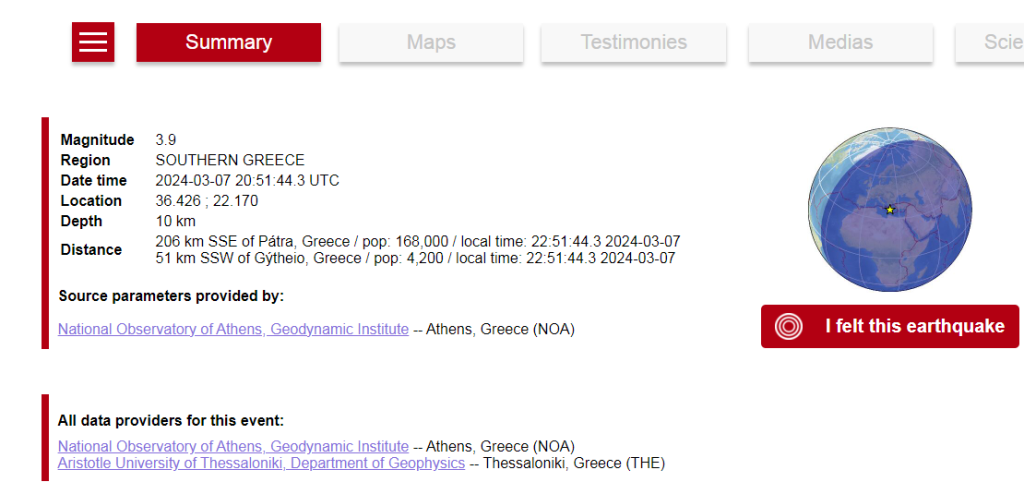The width and height of the screenshot is (1024, 482).
Task: Click the location coordinates 36.426 ; 22.170
Action: (207, 201)
